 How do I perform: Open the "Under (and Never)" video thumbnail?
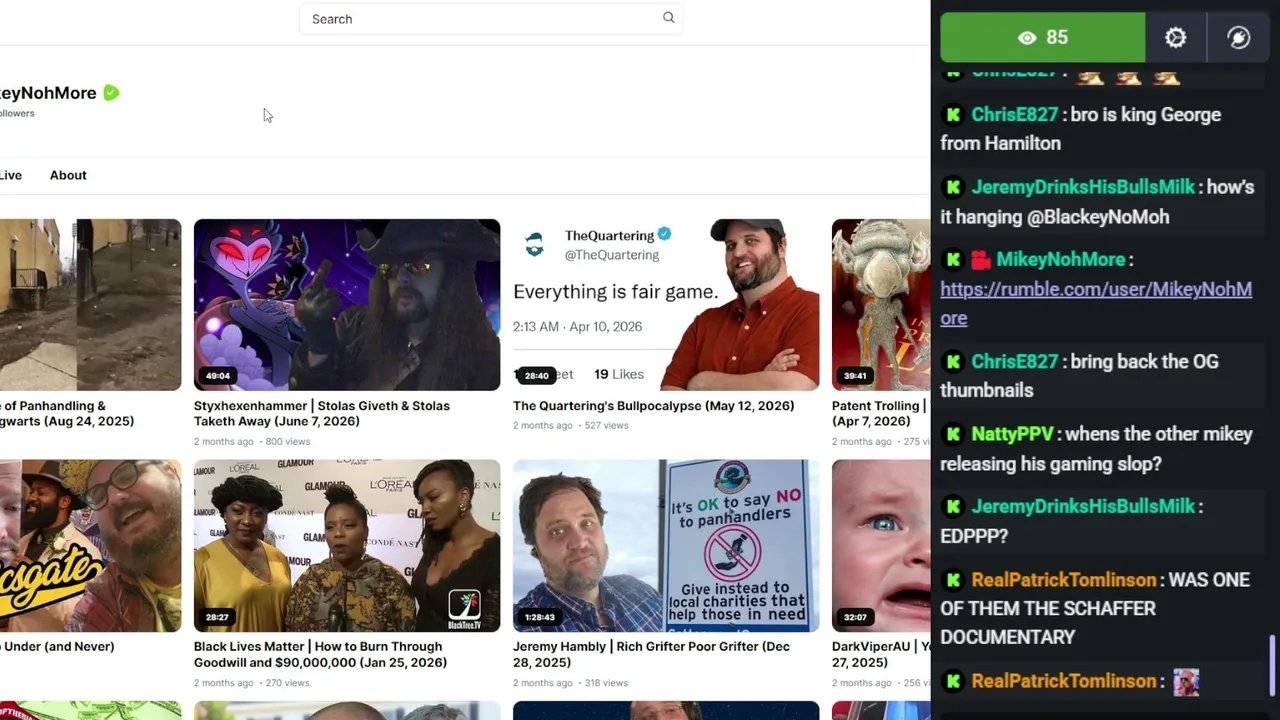click(90, 546)
